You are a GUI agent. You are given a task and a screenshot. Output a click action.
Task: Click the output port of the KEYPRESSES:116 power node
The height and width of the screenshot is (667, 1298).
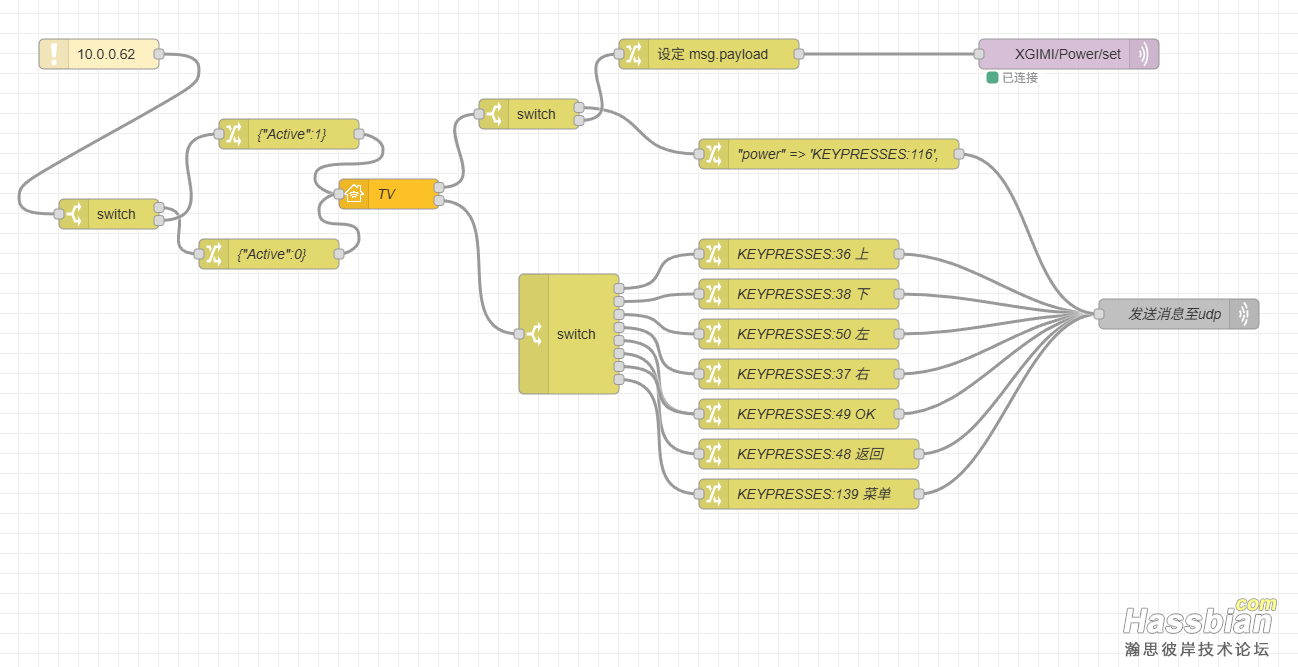pos(959,154)
